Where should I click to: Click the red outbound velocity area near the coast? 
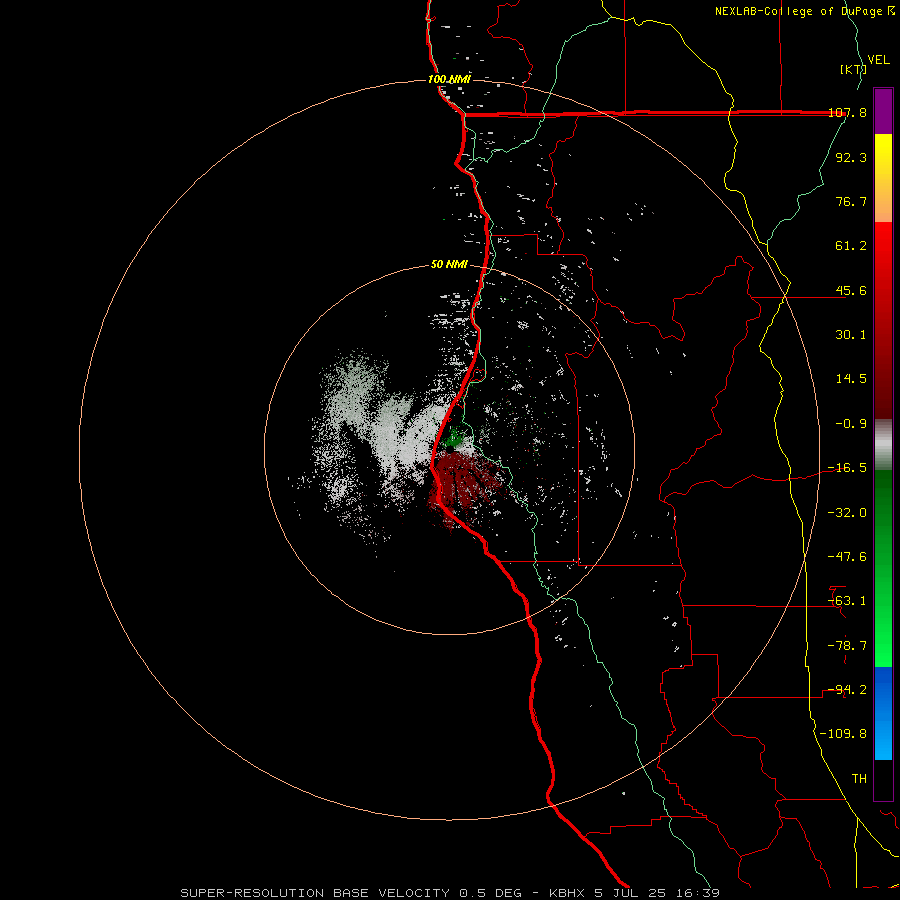click(x=465, y=482)
